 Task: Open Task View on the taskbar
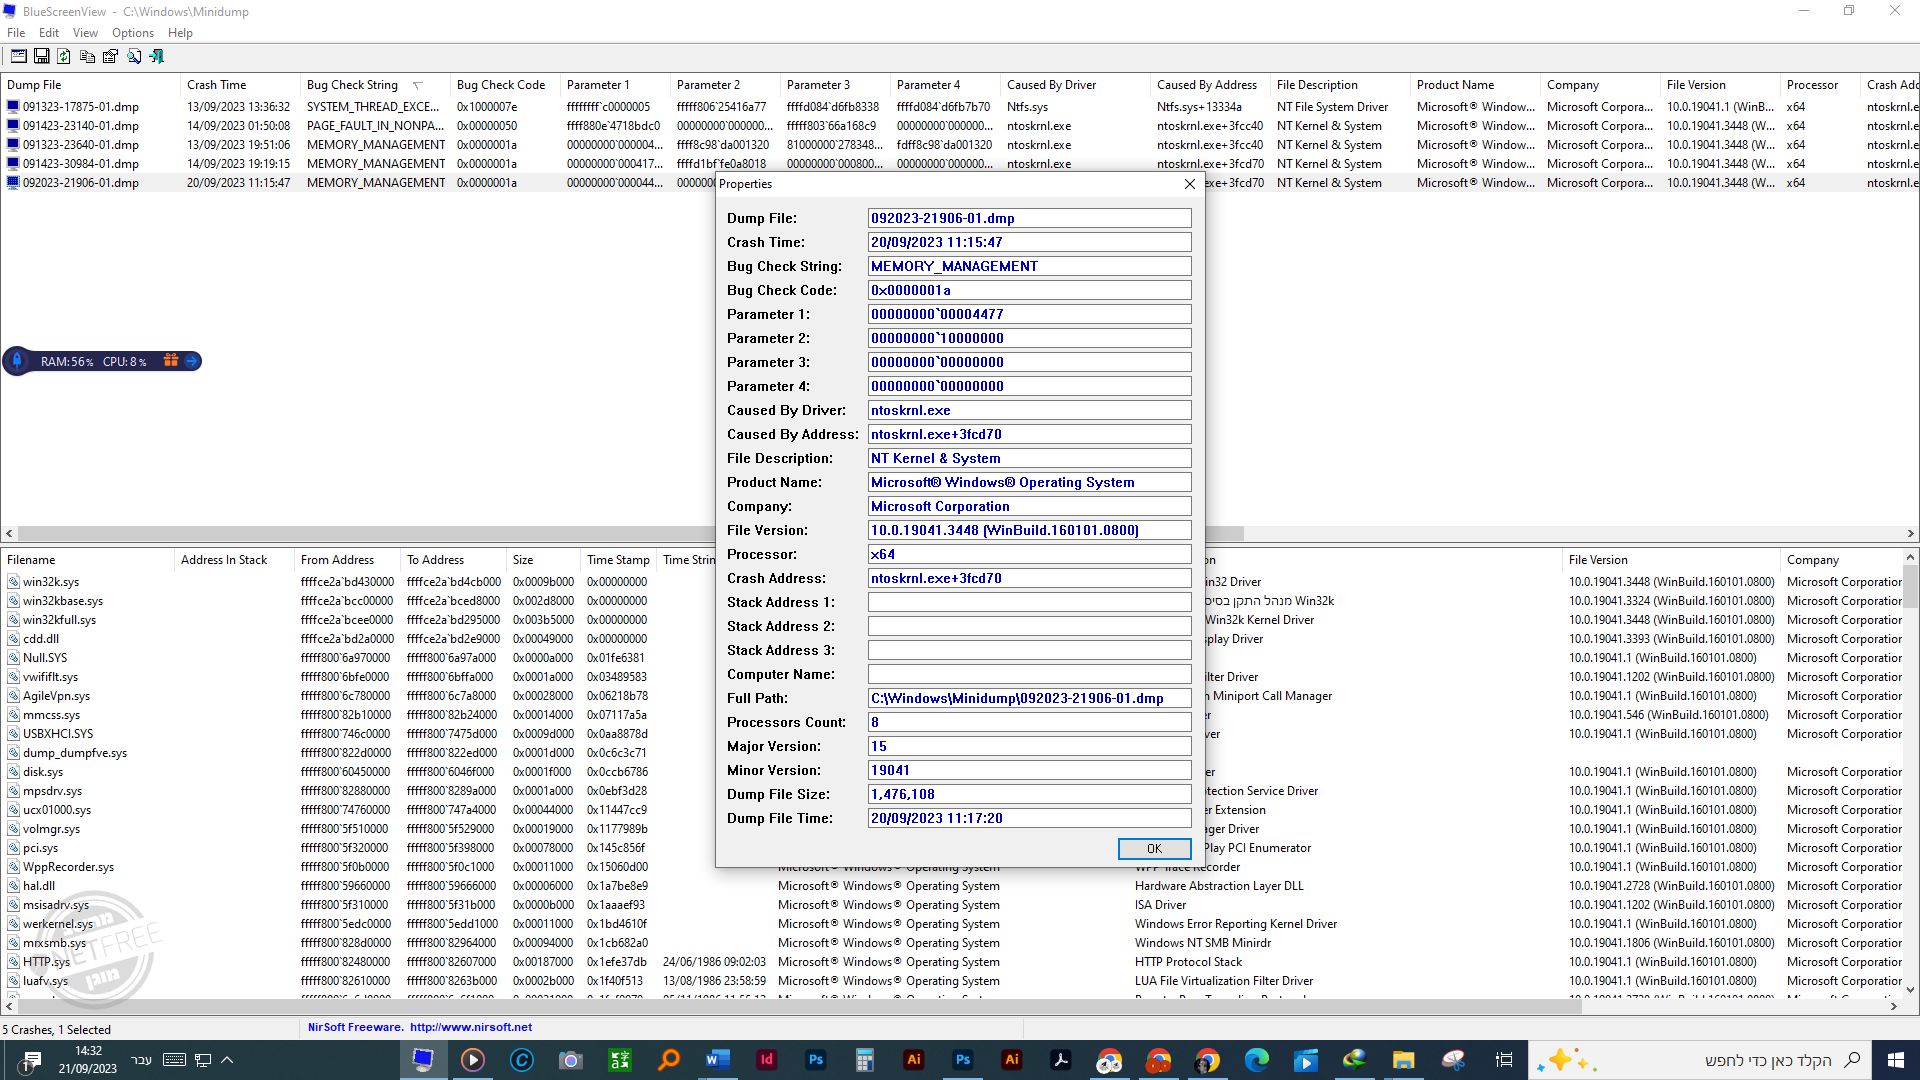[1503, 1060]
